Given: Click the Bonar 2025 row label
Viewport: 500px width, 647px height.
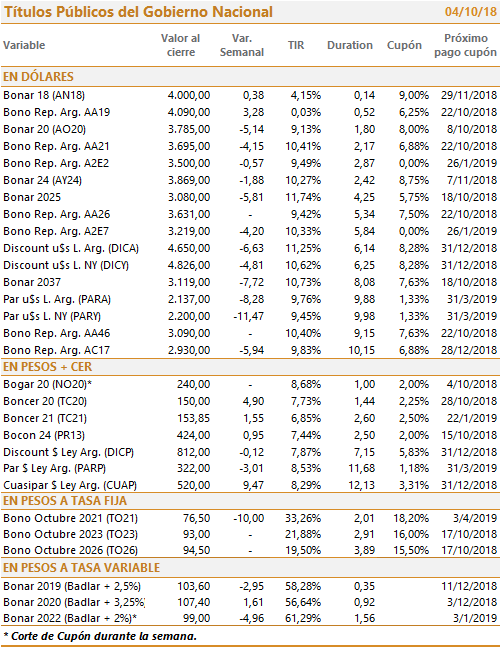Looking at the screenshot, I should [32, 197].
